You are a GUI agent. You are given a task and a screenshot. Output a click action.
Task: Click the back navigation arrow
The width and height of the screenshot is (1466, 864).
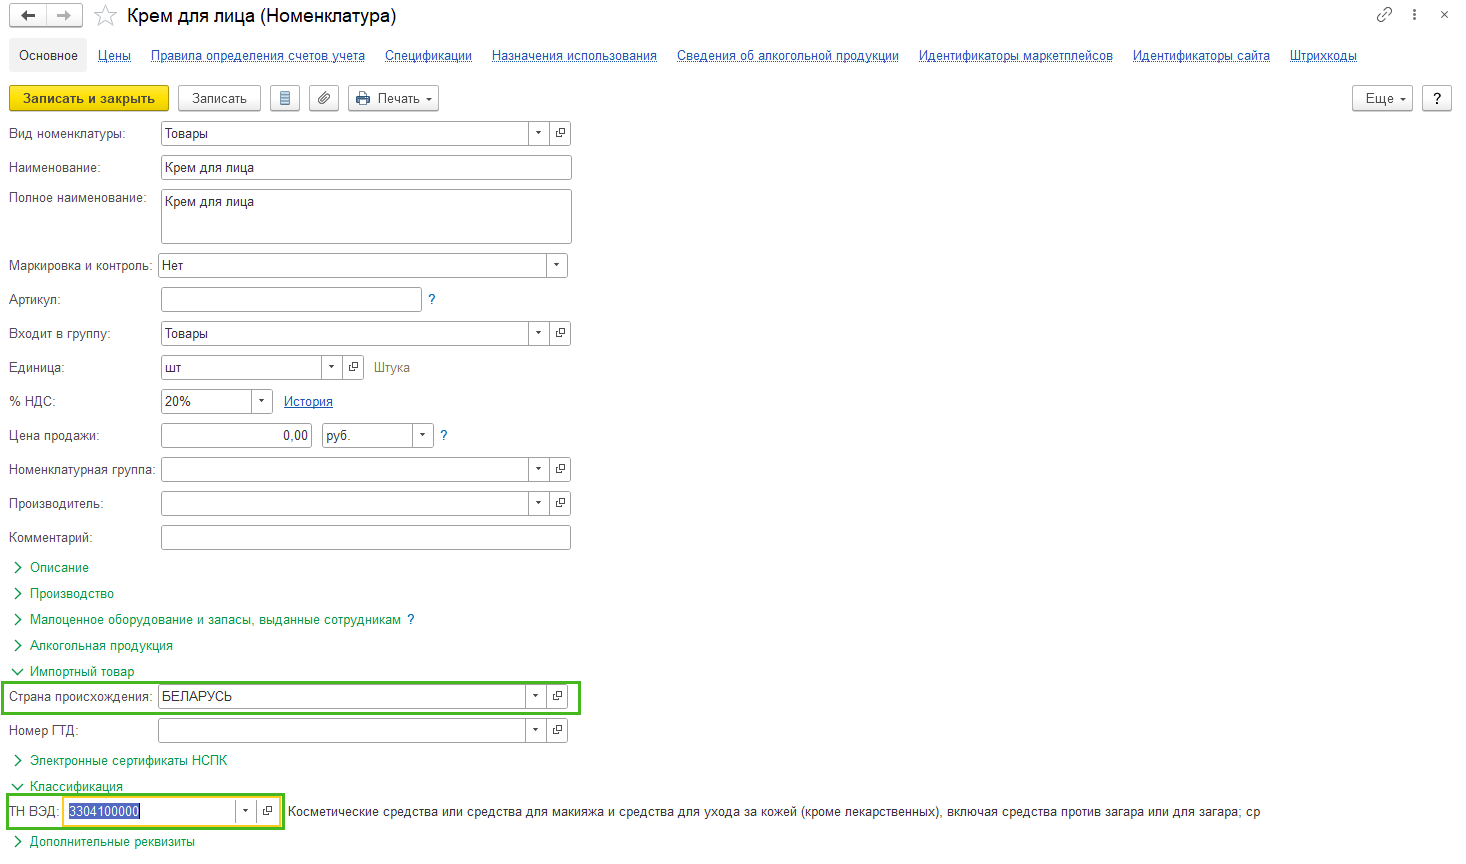pos(28,16)
